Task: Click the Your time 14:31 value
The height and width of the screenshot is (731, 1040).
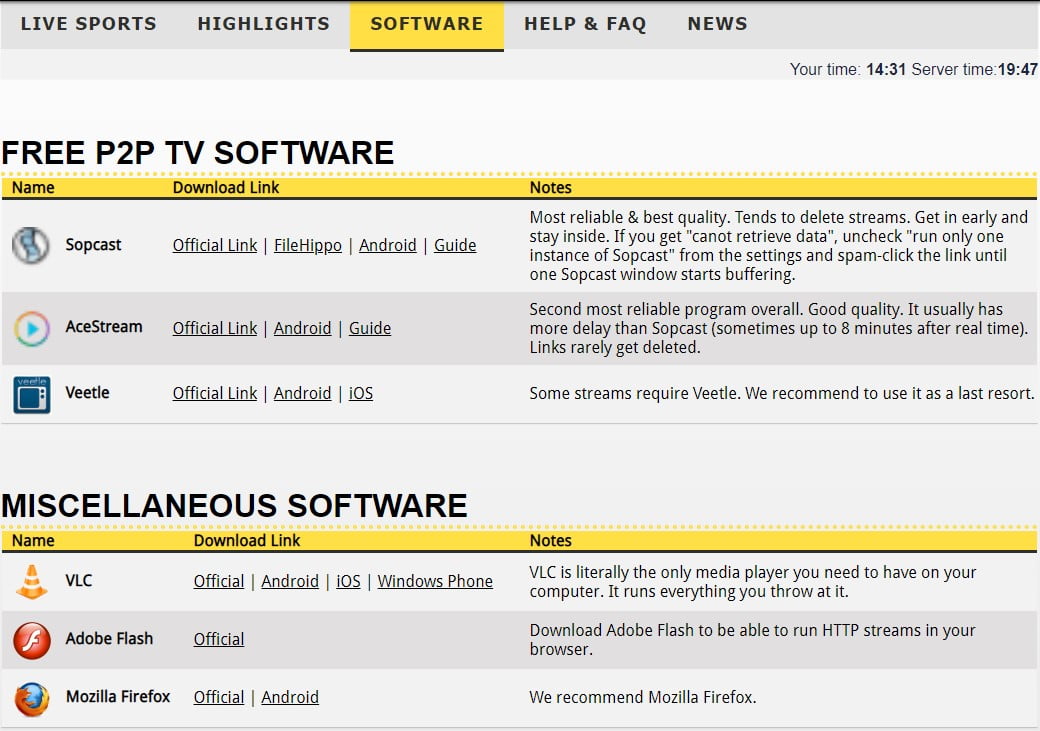Action: pos(885,69)
